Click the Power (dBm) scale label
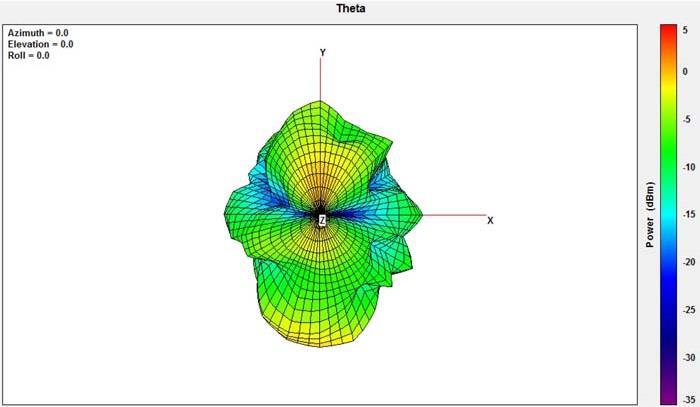The height and width of the screenshot is (407, 700). point(649,215)
